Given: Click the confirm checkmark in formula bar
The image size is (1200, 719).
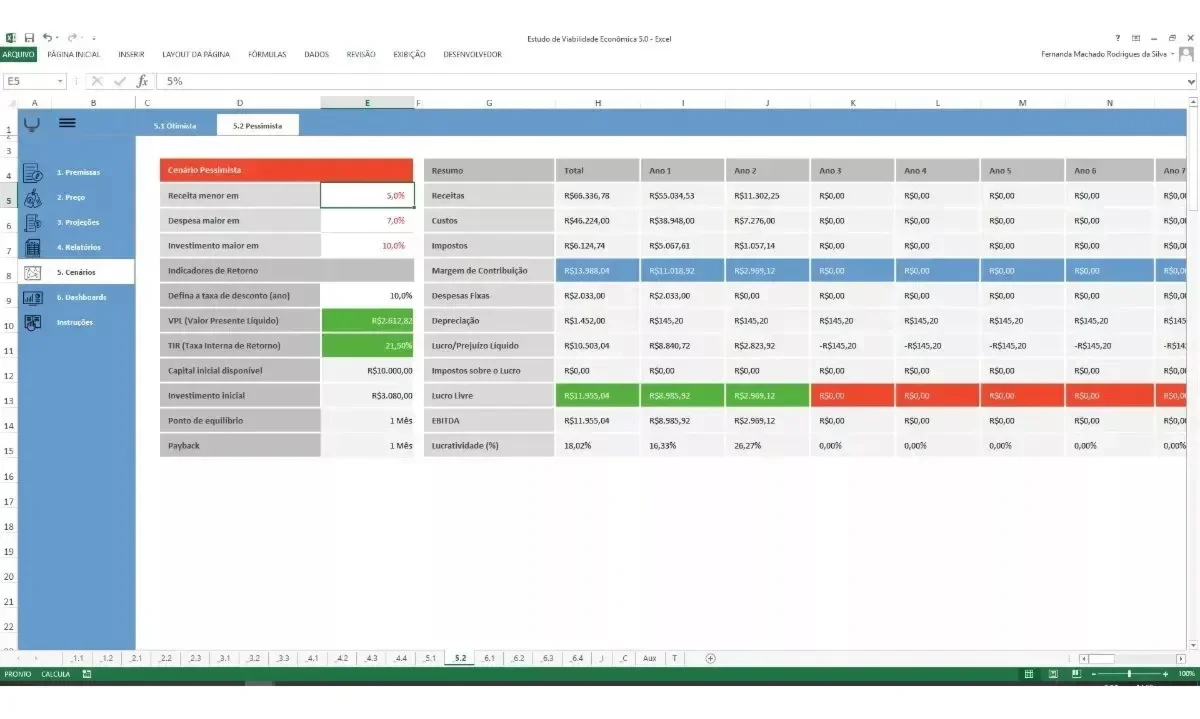Looking at the screenshot, I should 120,81.
